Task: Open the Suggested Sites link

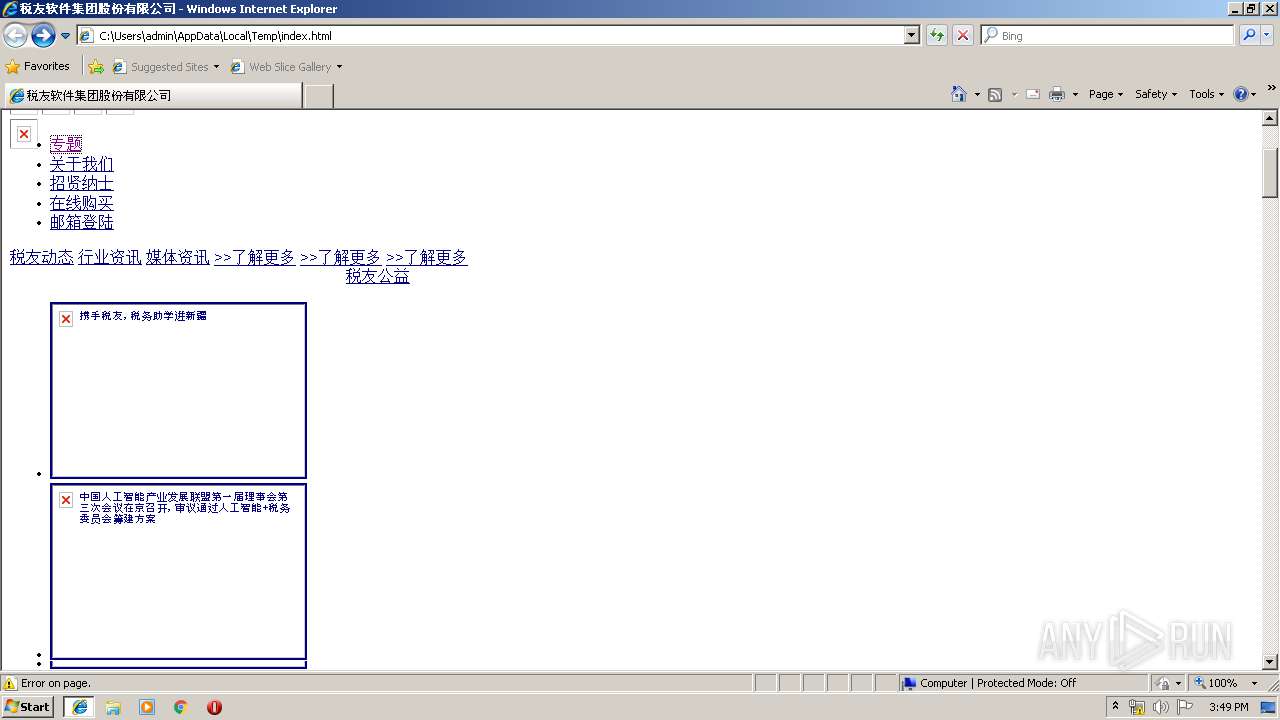Action: click(x=165, y=67)
